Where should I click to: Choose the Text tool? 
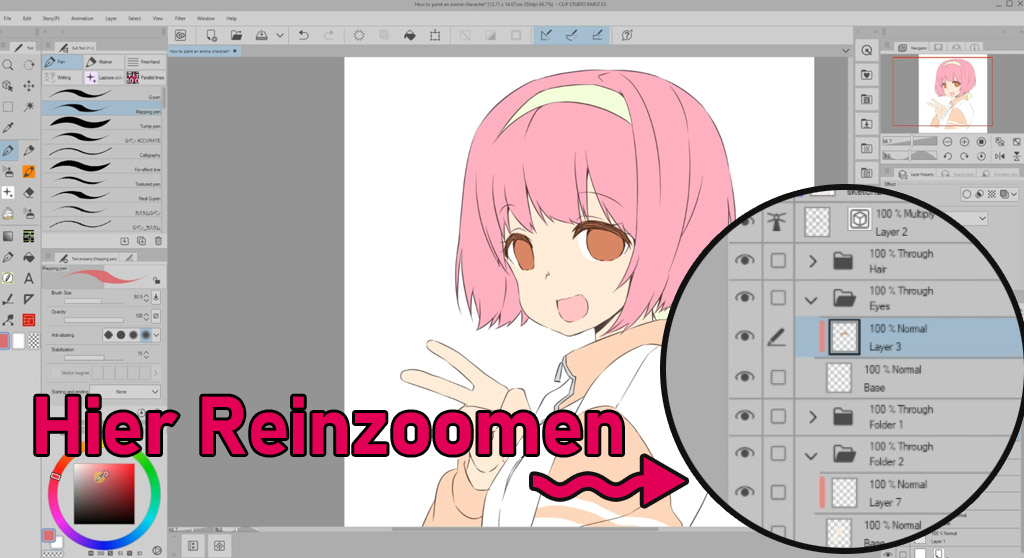coord(29,278)
